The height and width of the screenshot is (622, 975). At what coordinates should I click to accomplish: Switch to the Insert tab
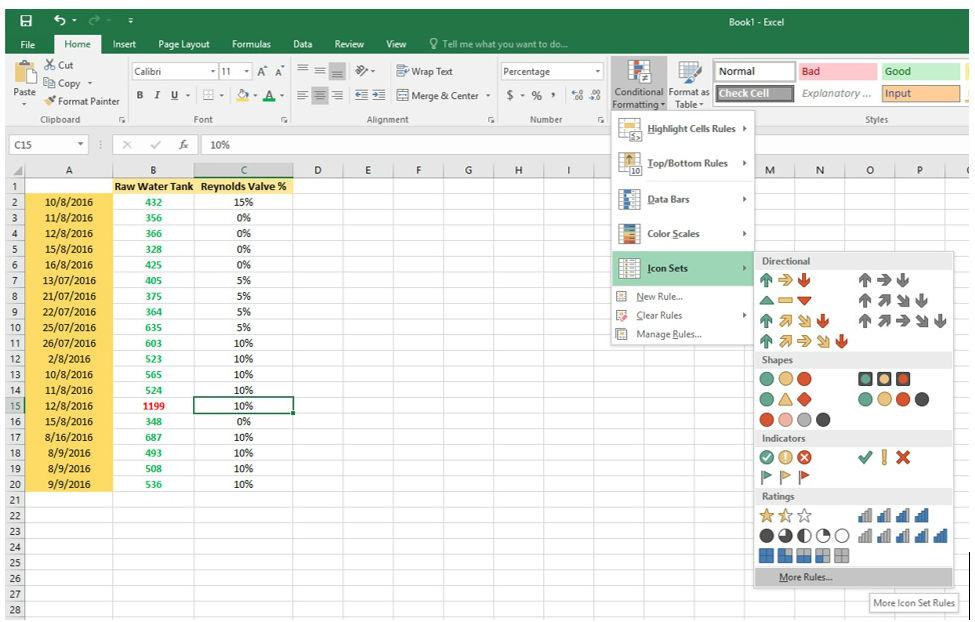pyautogui.click(x=124, y=44)
